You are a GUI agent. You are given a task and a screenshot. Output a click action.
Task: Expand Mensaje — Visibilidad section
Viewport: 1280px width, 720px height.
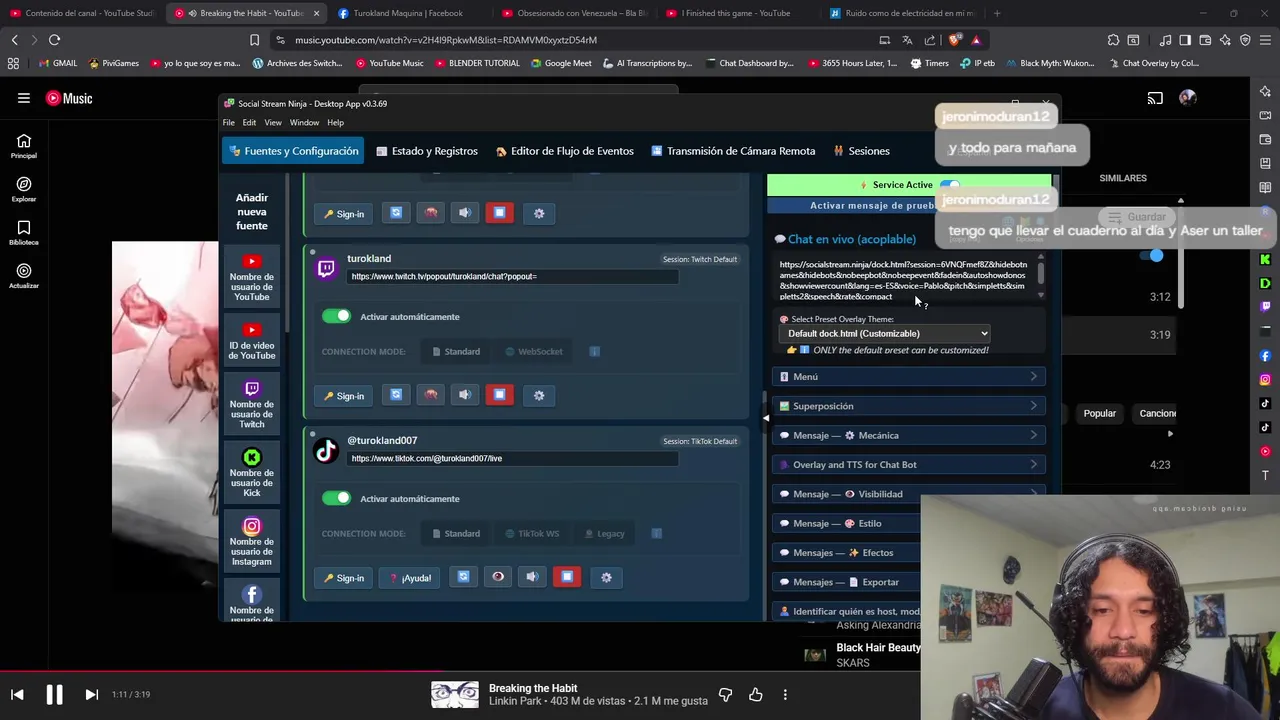(909, 494)
